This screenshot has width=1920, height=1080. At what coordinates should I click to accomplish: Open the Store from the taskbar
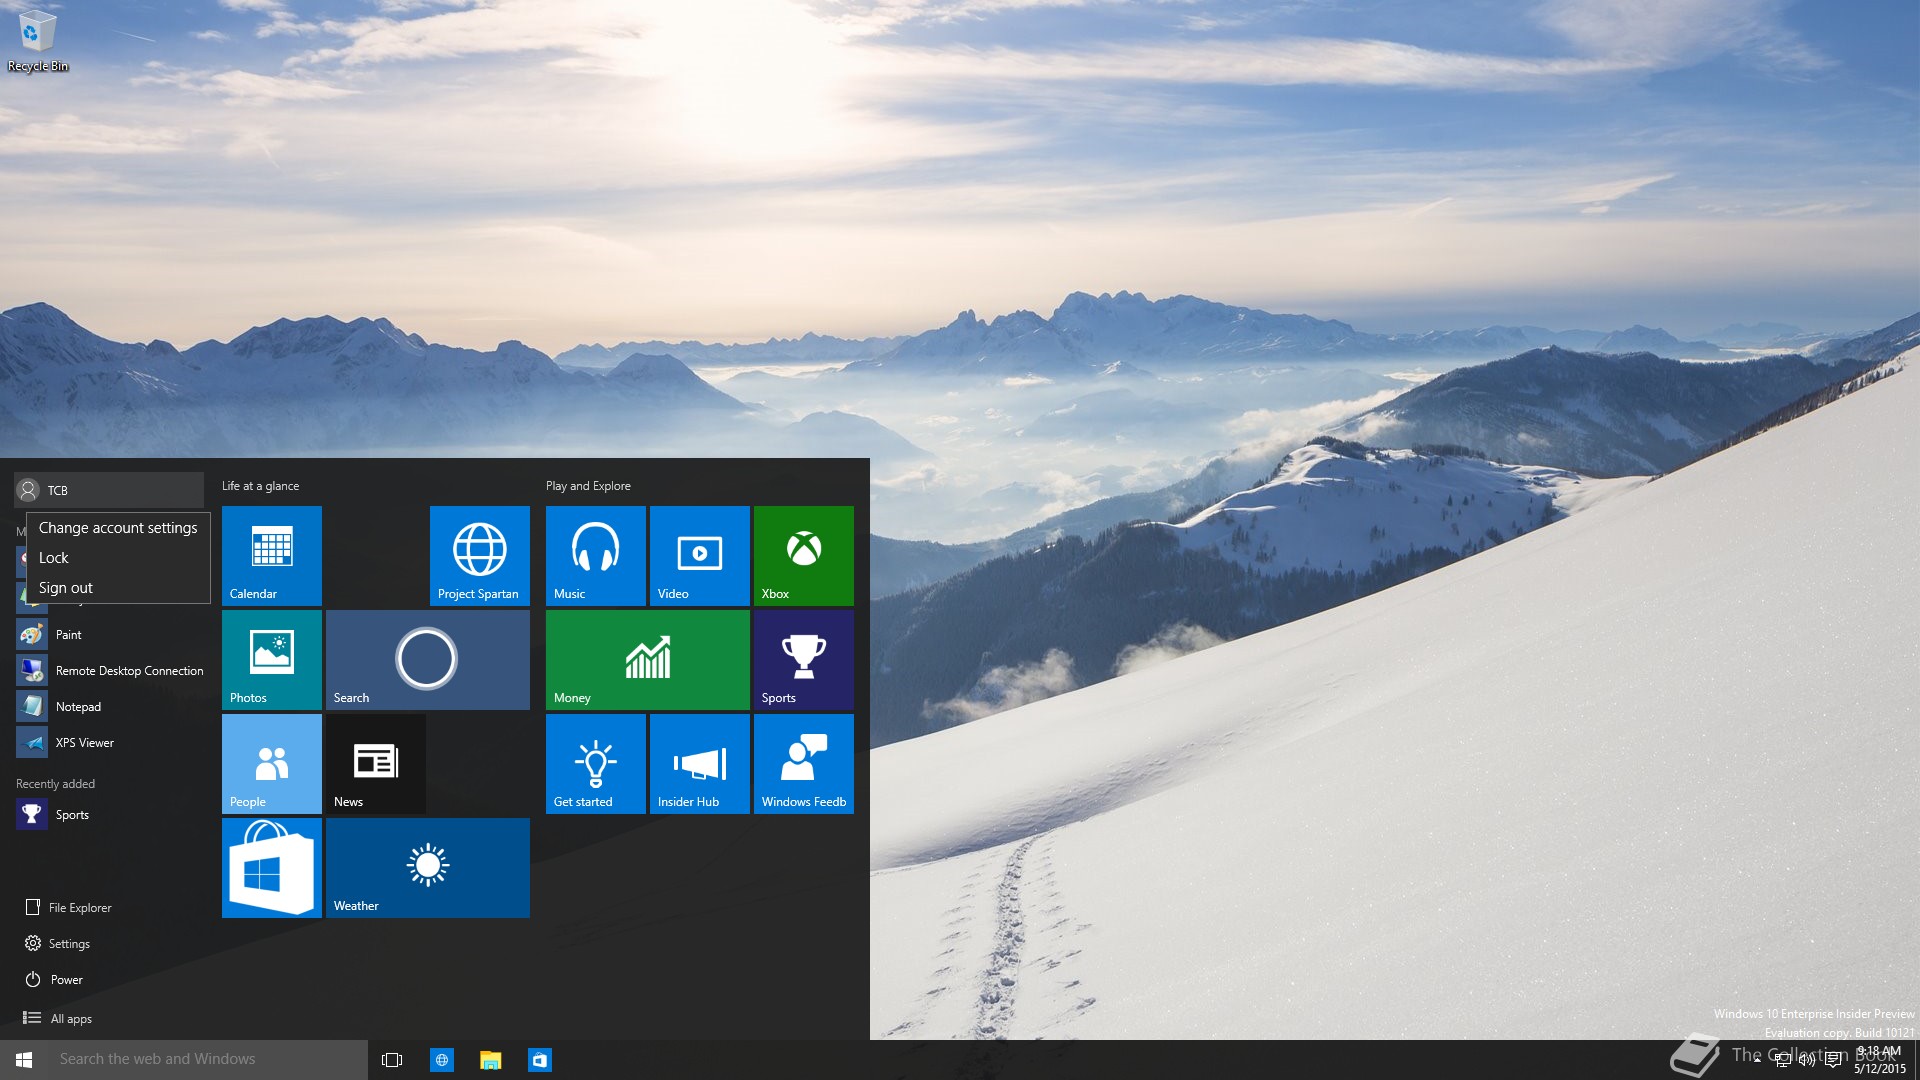point(539,1059)
